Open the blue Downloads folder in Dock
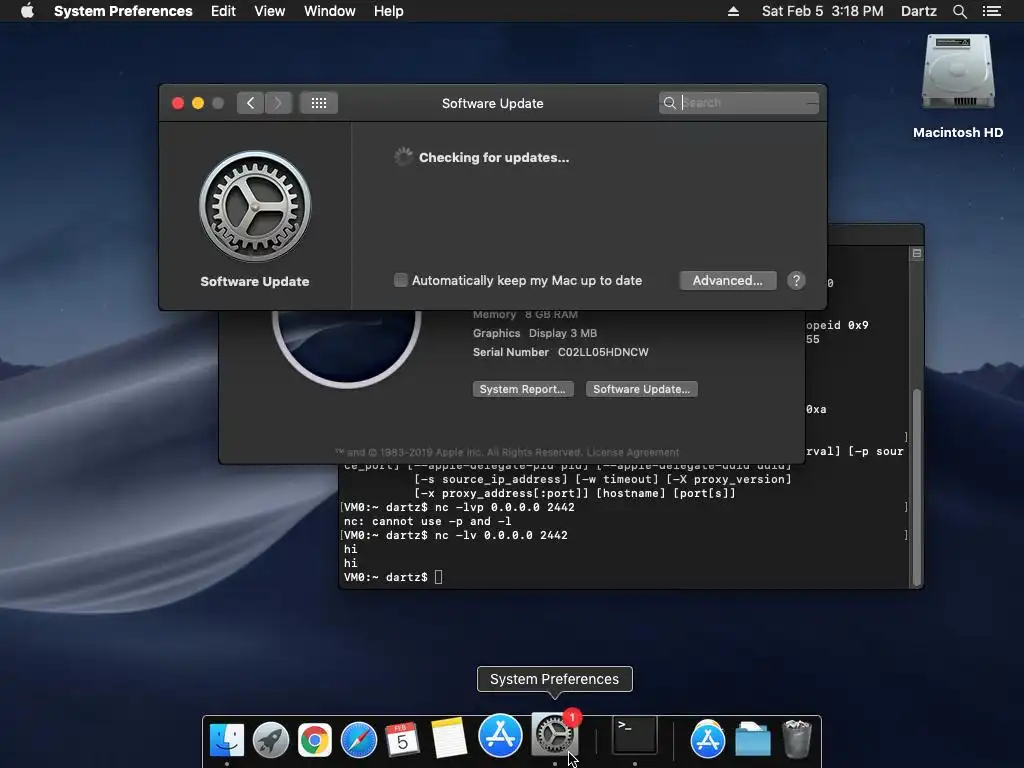Viewport: 1024px width, 768px height. click(x=752, y=739)
